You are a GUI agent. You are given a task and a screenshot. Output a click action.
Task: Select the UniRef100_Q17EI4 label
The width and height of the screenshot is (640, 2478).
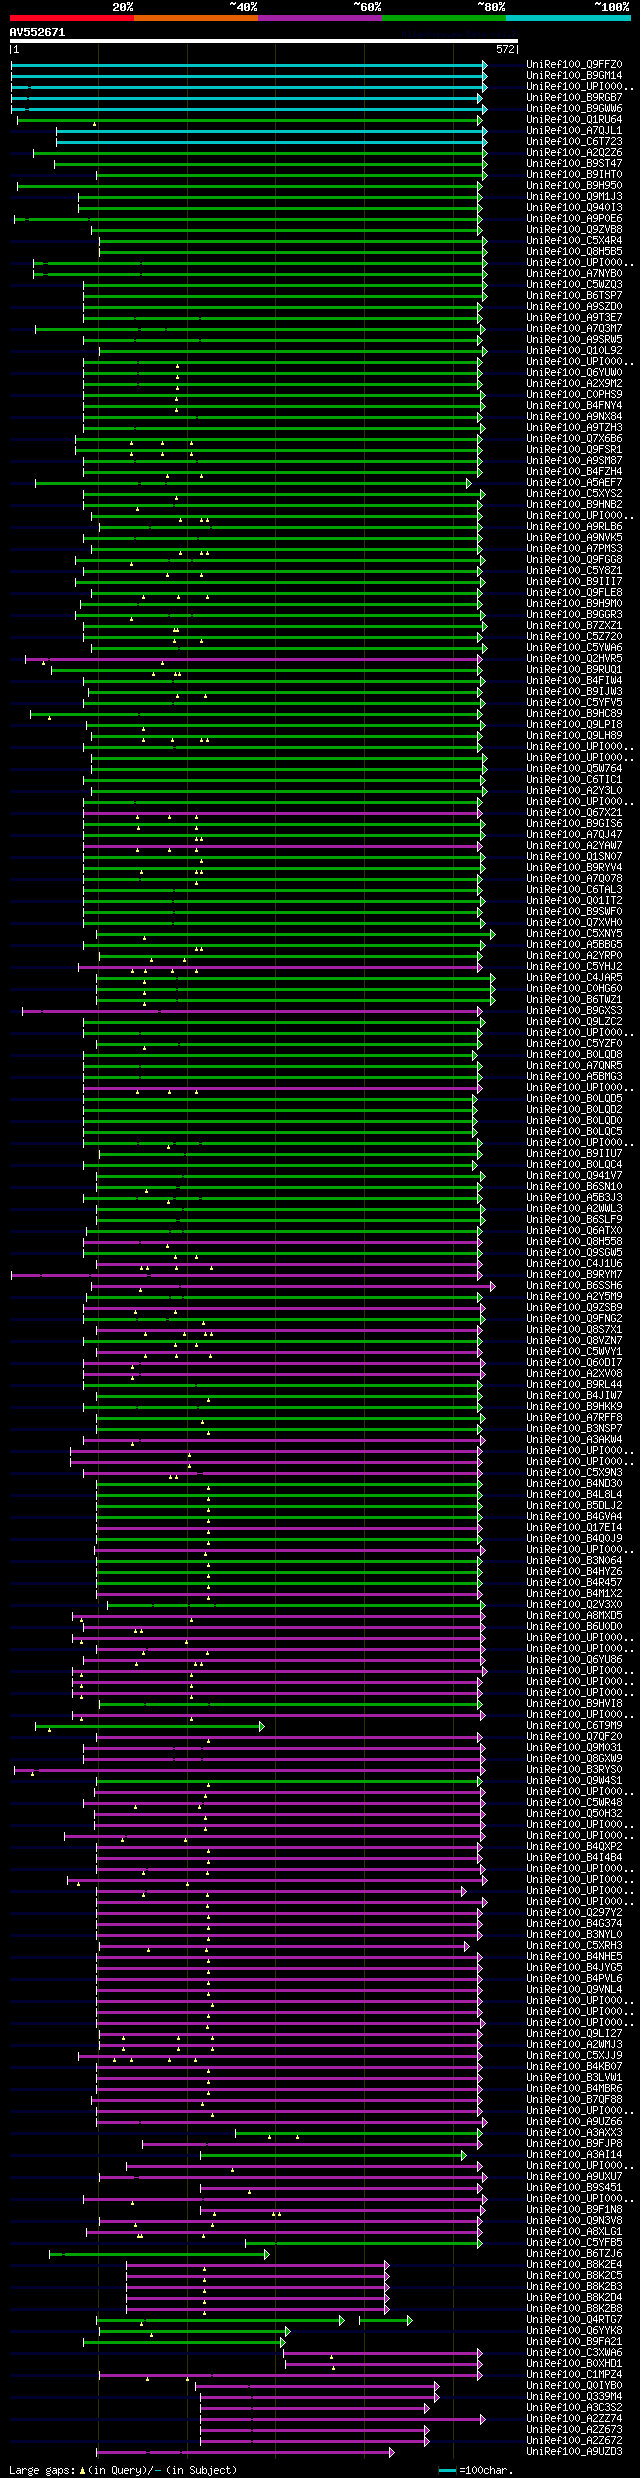[x=574, y=1528]
